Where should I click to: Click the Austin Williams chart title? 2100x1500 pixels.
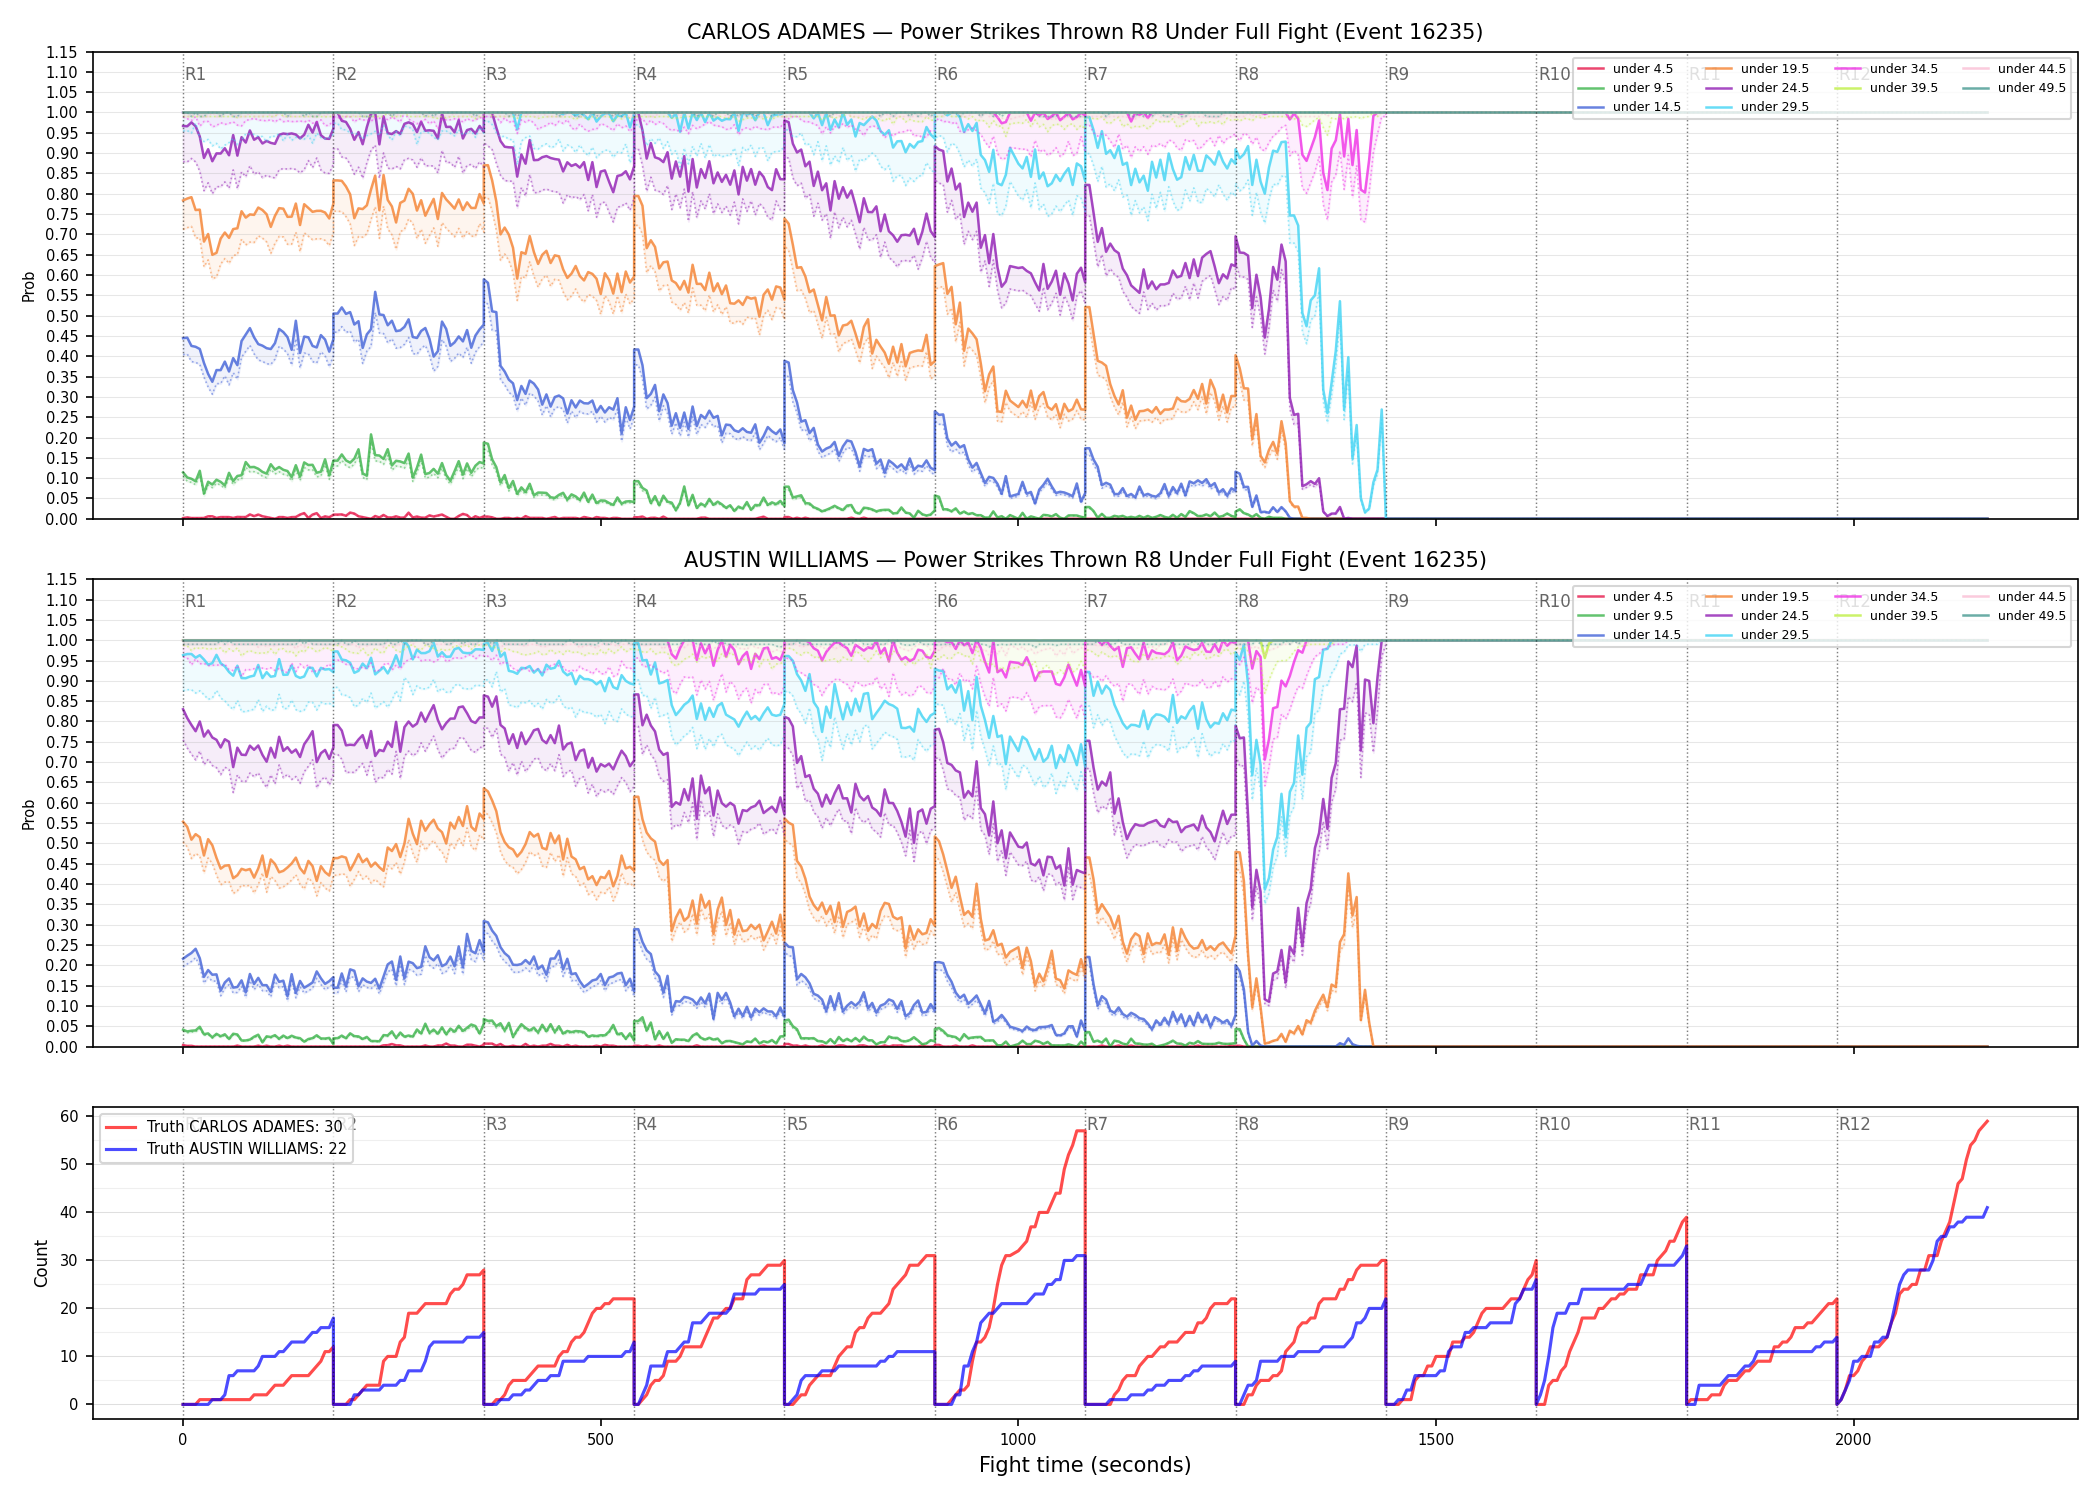coord(1085,560)
